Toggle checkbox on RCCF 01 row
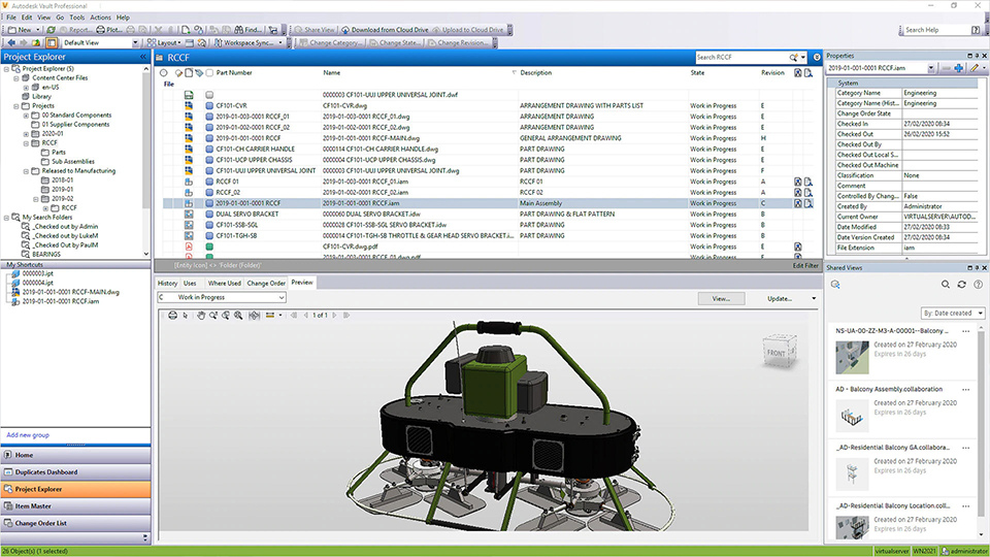 (x=210, y=182)
